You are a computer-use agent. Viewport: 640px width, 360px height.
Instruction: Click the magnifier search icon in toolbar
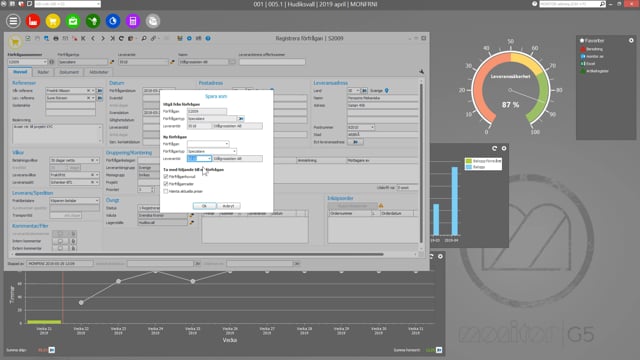coord(144,38)
